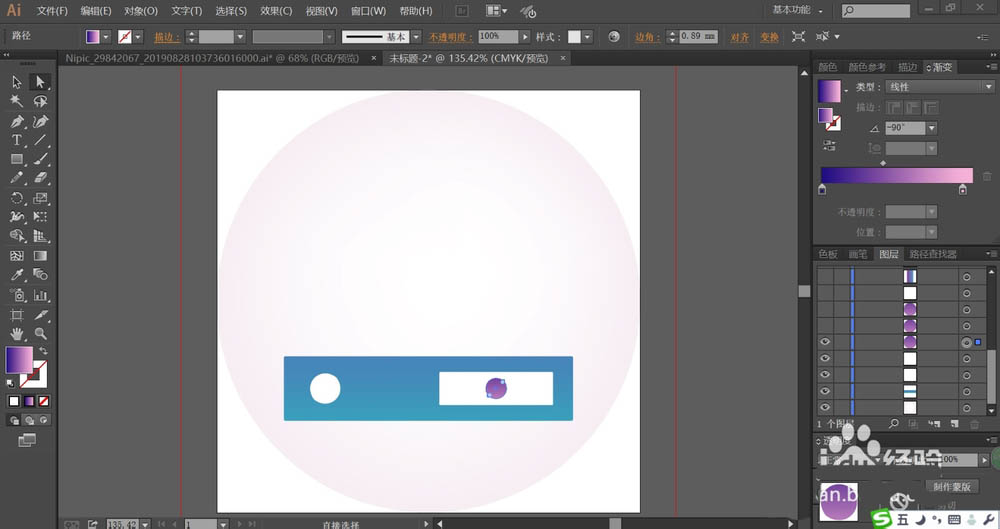
Task: Select the Rectangle tool
Action: [x=17, y=160]
